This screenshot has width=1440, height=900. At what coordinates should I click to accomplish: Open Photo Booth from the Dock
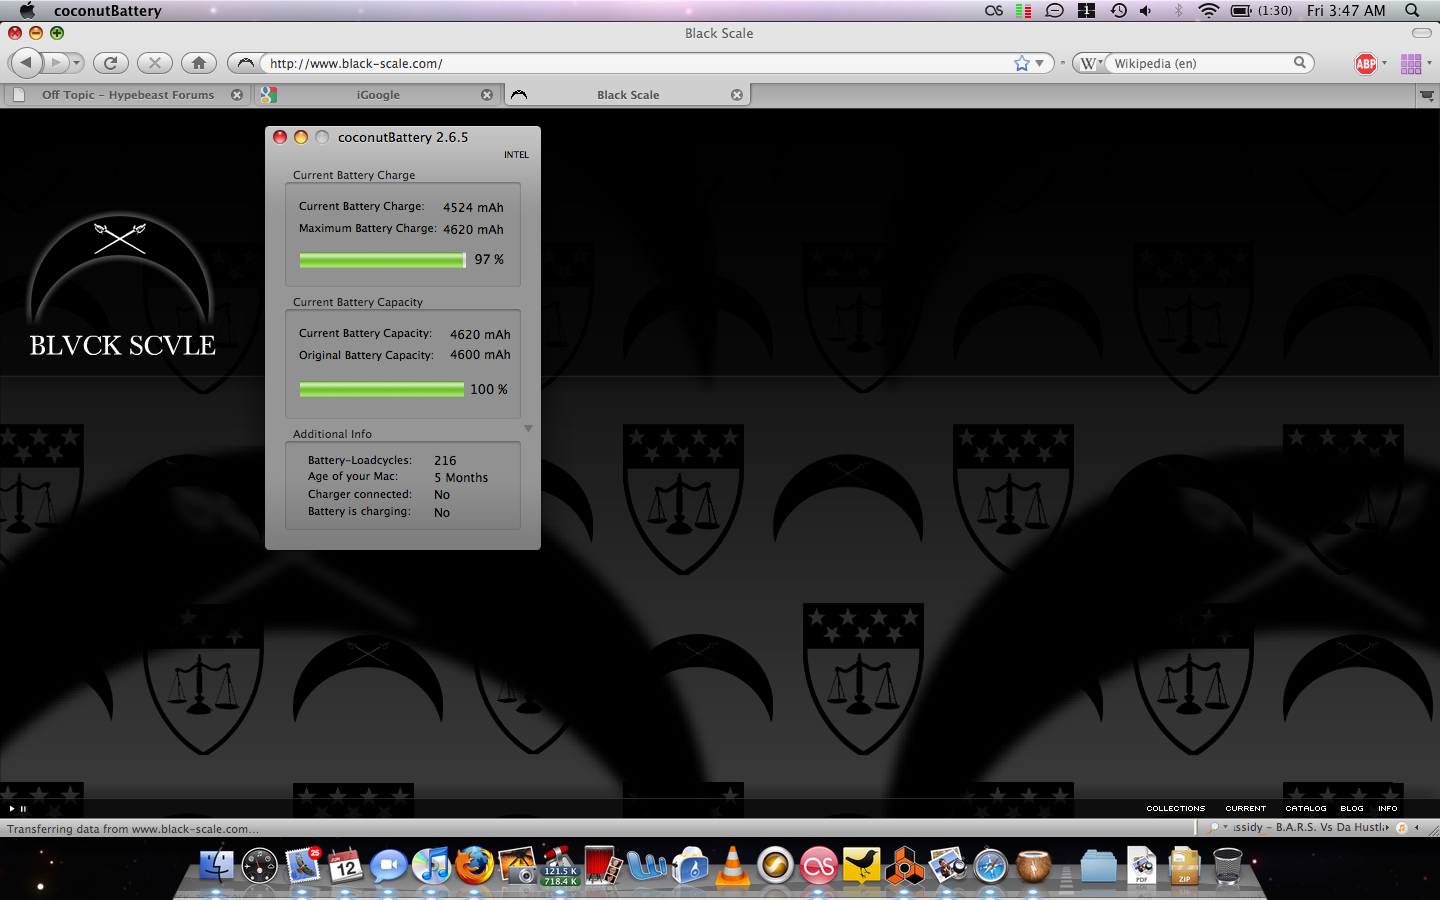point(603,865)
